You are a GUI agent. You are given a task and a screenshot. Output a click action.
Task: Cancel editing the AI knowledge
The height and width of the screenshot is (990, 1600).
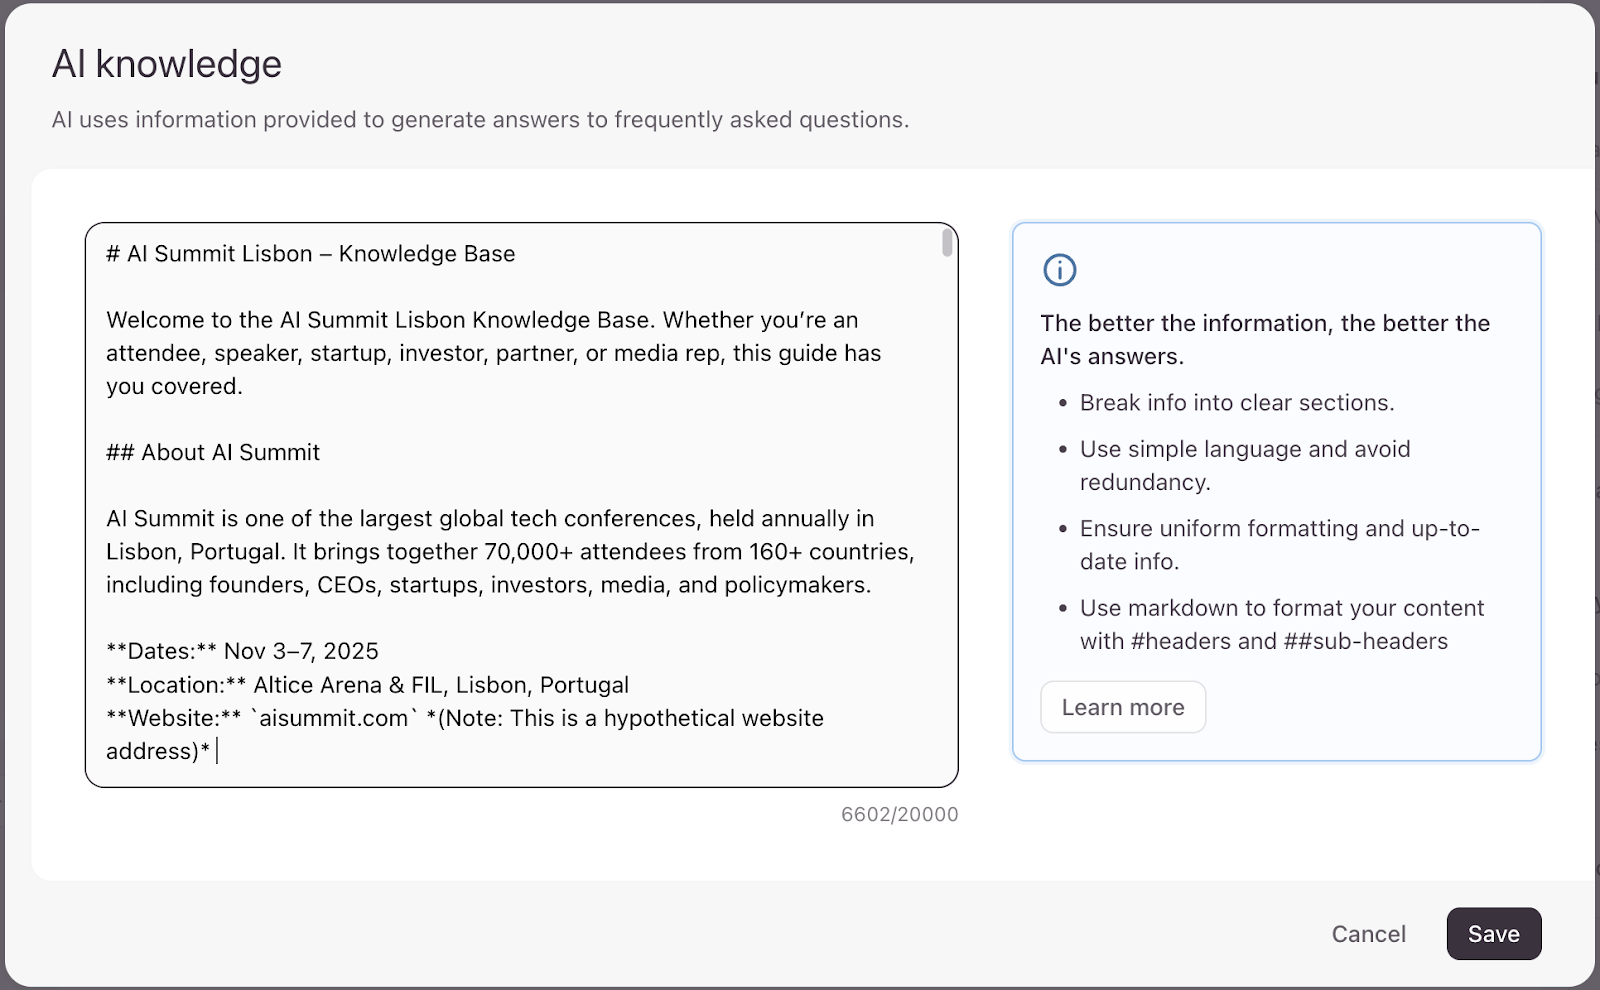[1368, 933]
